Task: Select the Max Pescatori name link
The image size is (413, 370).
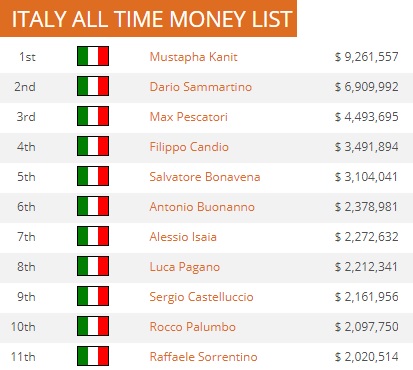Action: pos(189,117)
